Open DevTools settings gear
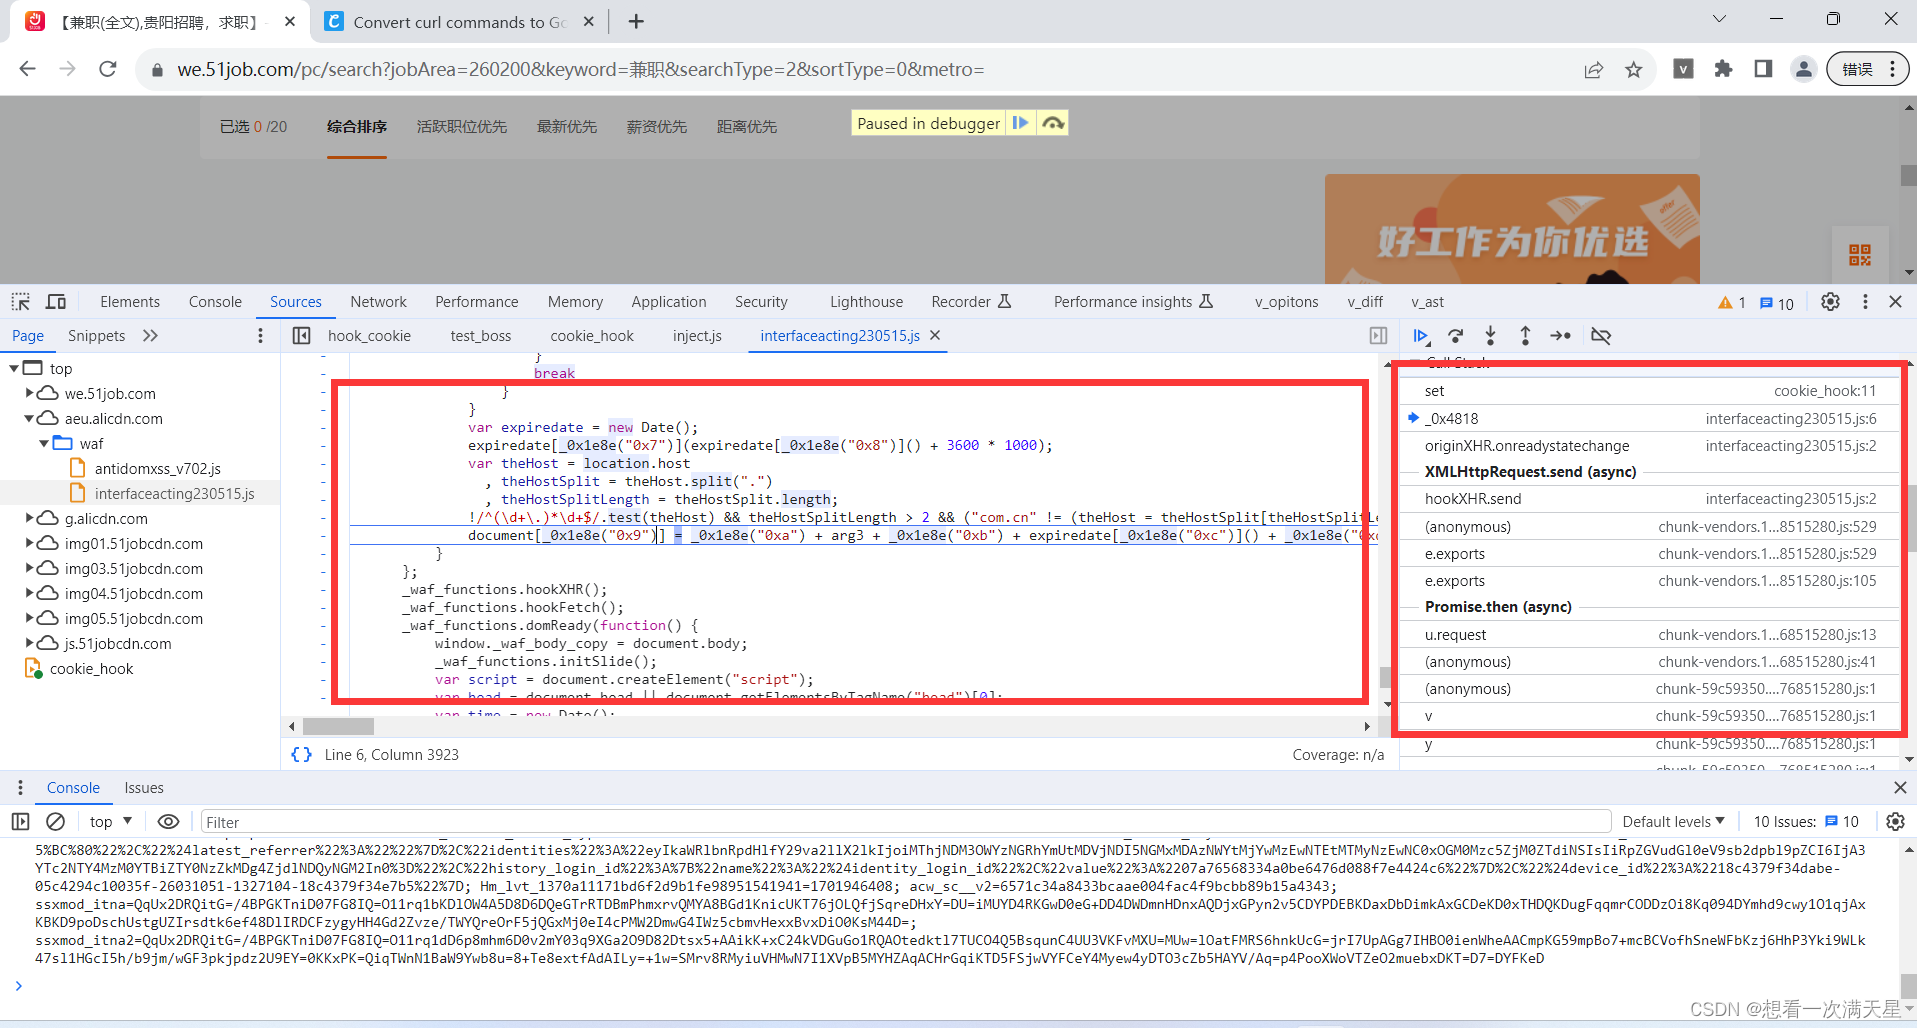The image size is (1917, 1028). (x=1830, y=302)
